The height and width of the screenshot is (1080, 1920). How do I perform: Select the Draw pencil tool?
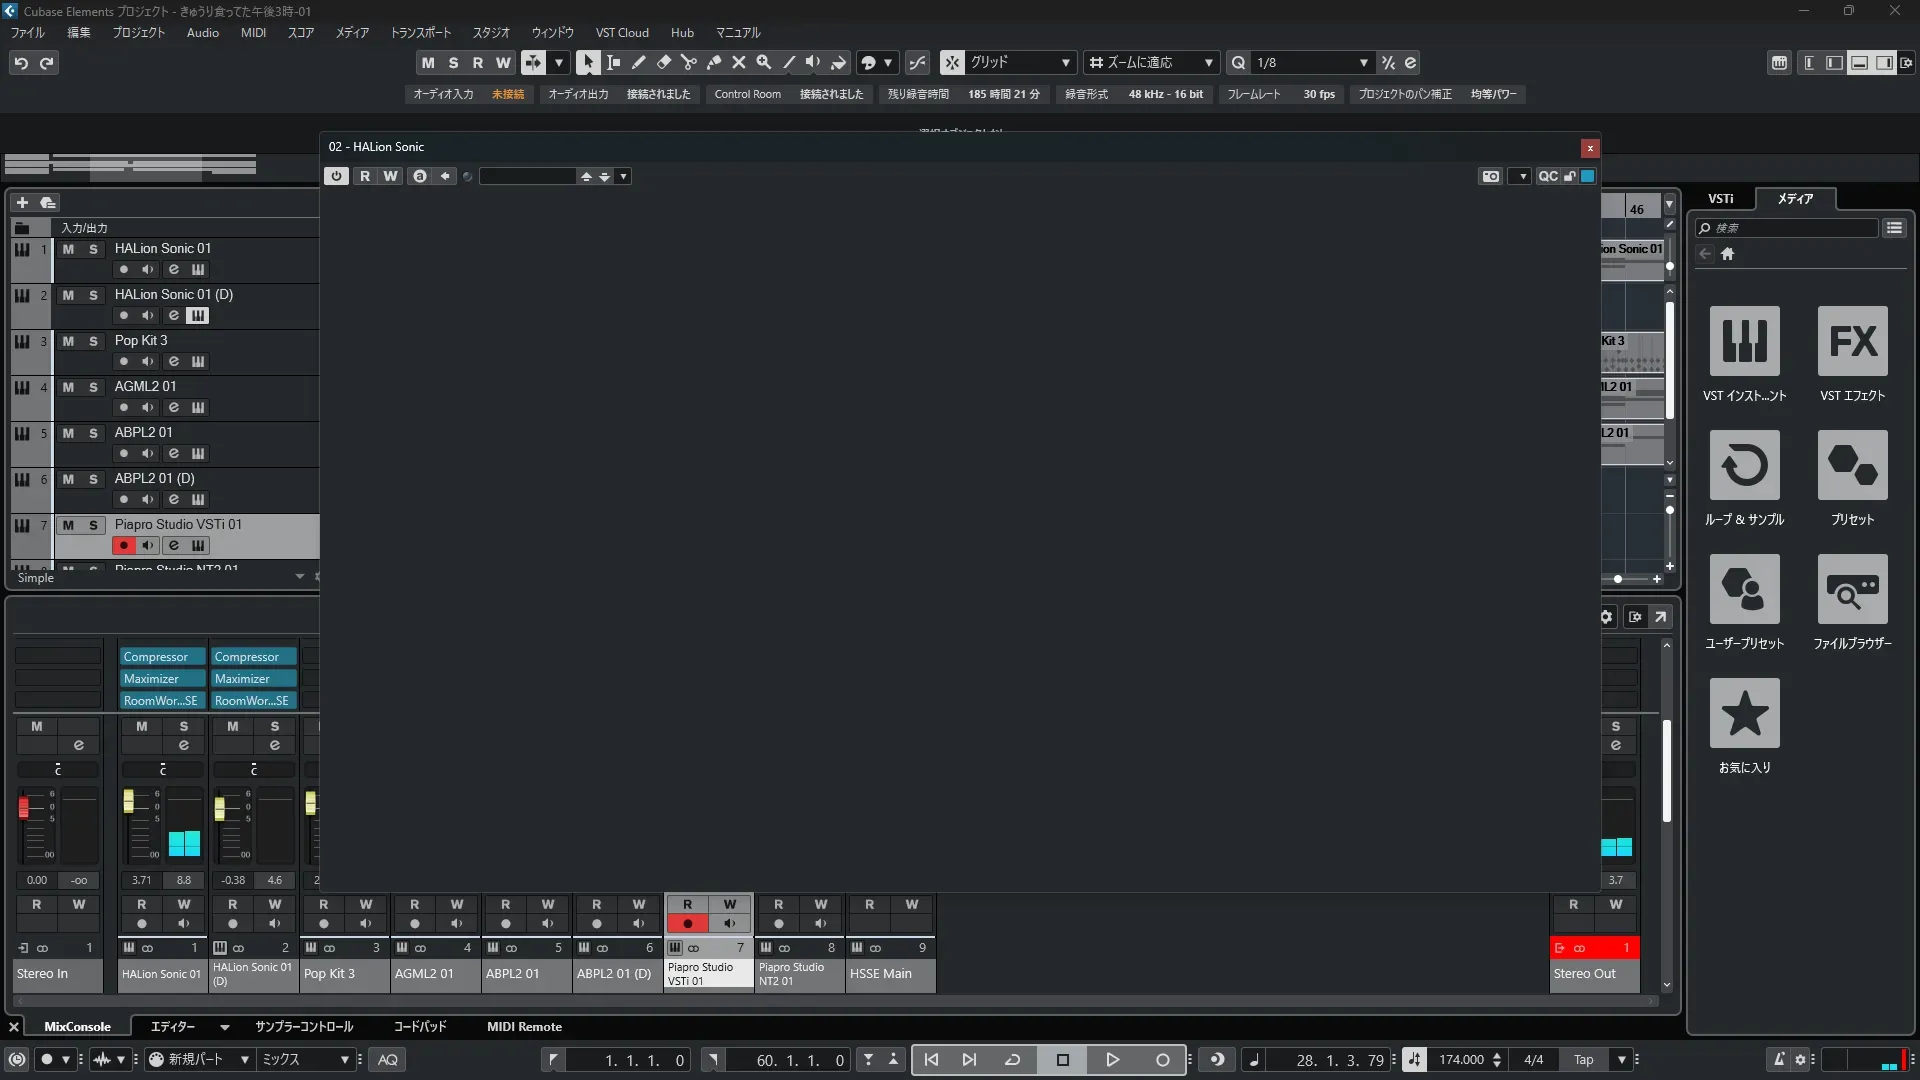click(638, 62)
